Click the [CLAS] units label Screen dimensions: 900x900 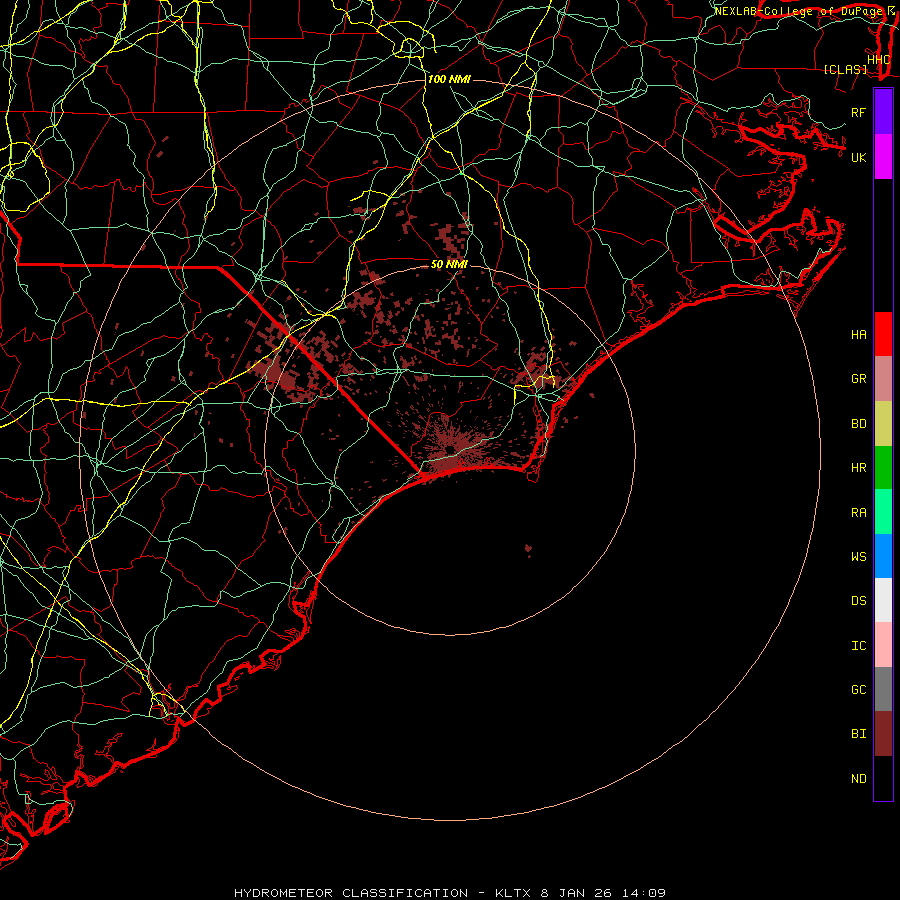click(845, 70)
